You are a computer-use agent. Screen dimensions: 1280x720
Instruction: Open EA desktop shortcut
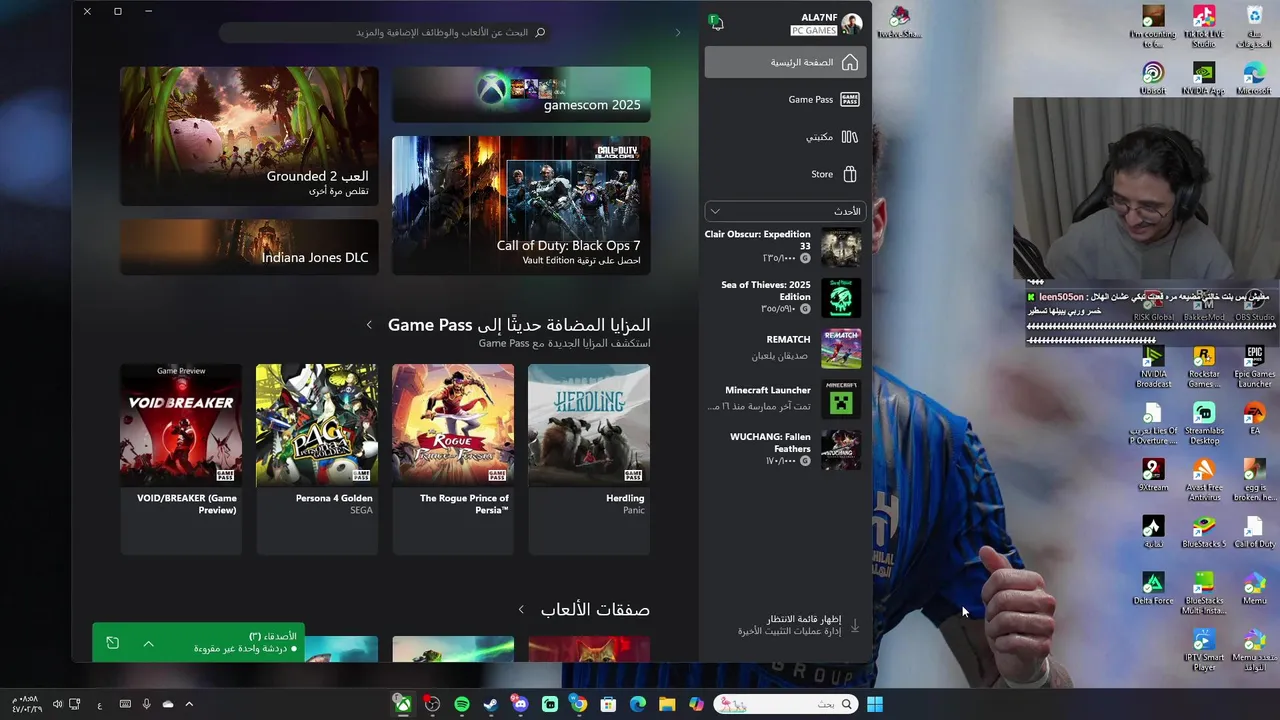point(1254,419)
